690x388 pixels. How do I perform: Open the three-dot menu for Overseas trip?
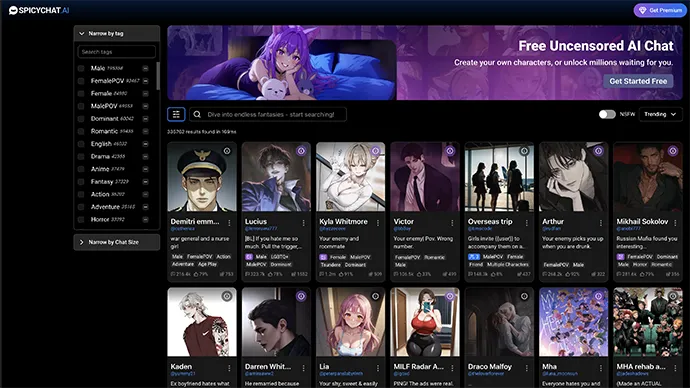click(527, 223)
